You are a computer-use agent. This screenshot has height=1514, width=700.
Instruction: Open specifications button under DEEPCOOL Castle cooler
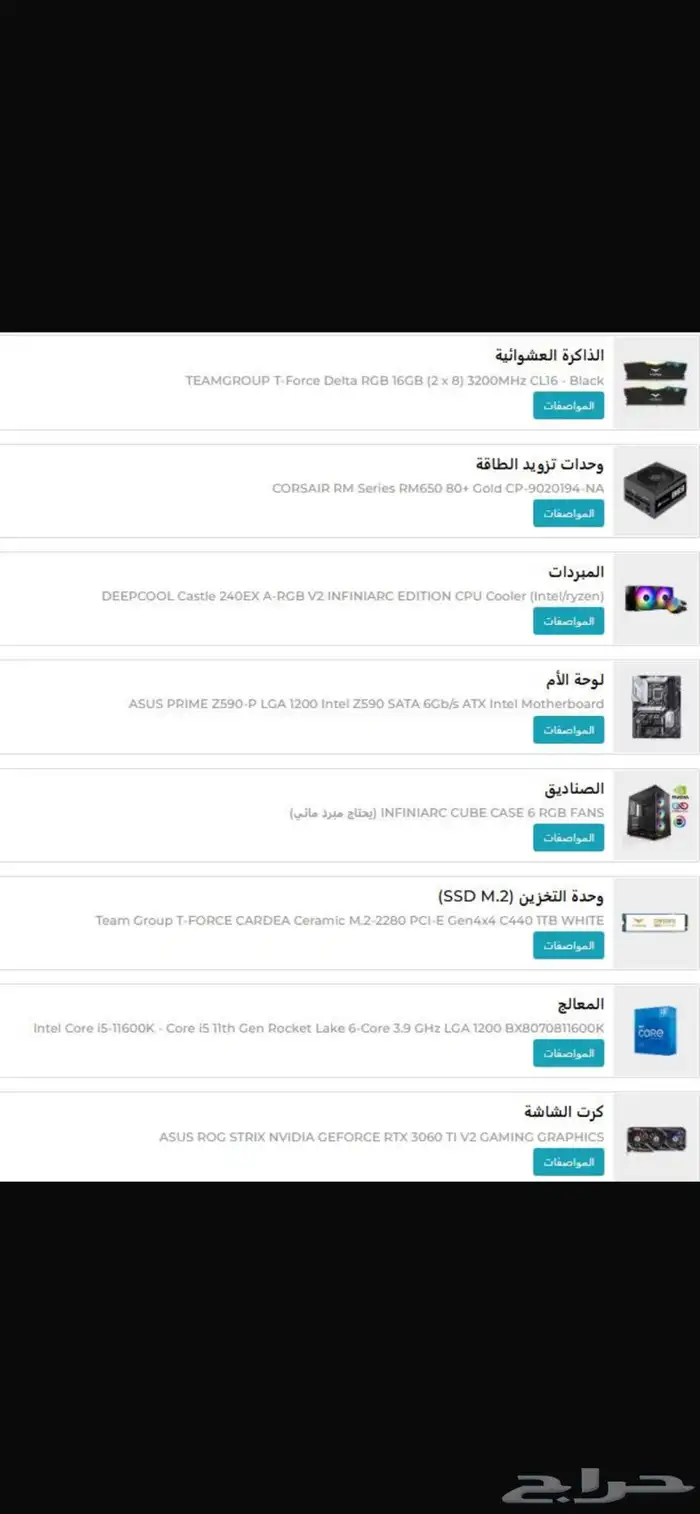click(x=568, y=621)
